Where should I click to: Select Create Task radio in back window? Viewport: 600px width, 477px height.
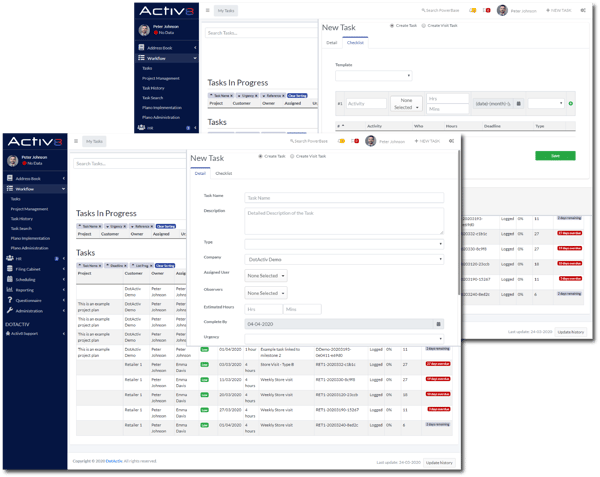(392, 26)
